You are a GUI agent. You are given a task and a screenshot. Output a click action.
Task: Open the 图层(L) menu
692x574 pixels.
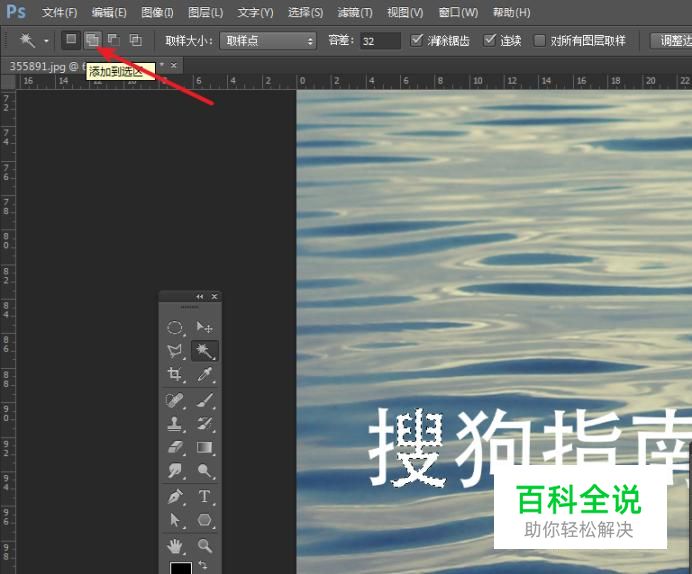(205, 12)
